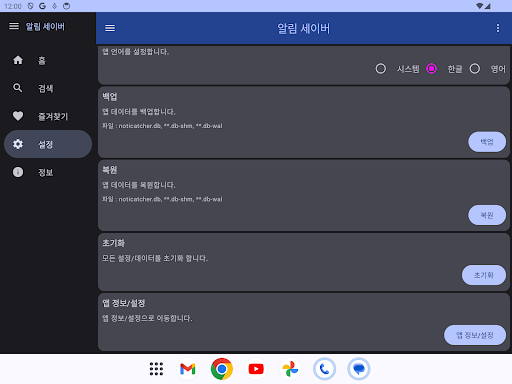Image resolution: width=512 pixels, height=384 pixels.
Task: Tap the Wi-Fi signal status icon
Action: tap(480, 6)
